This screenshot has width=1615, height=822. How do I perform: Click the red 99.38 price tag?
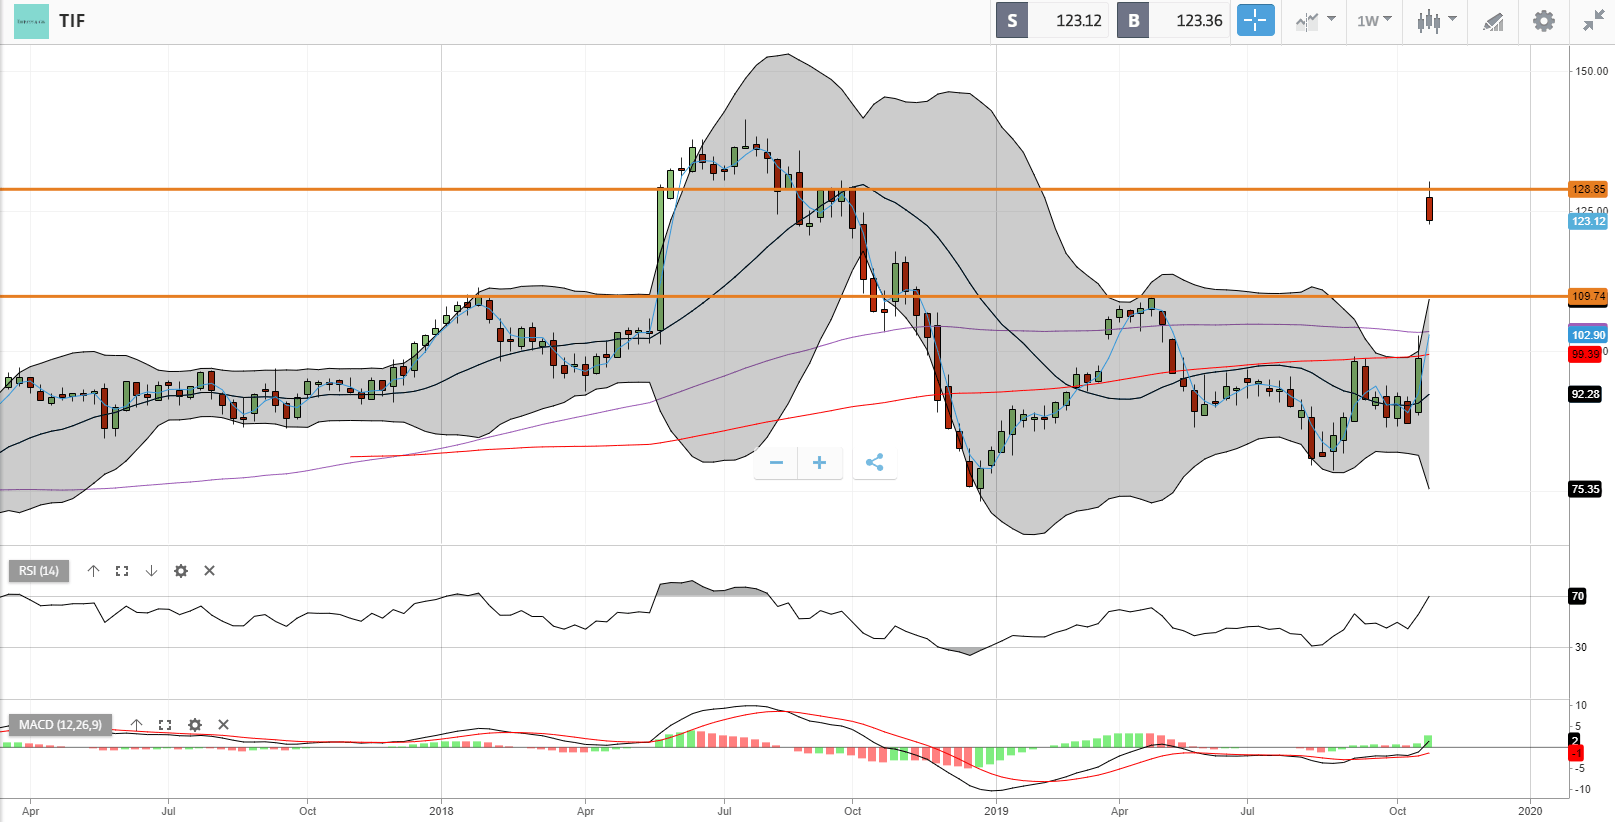[x=1584, y=354]
